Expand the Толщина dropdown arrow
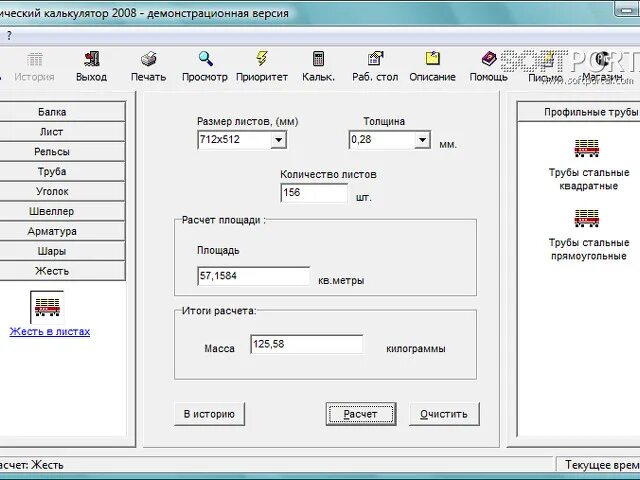The image size is (640, 480). (x=422, y=140)
